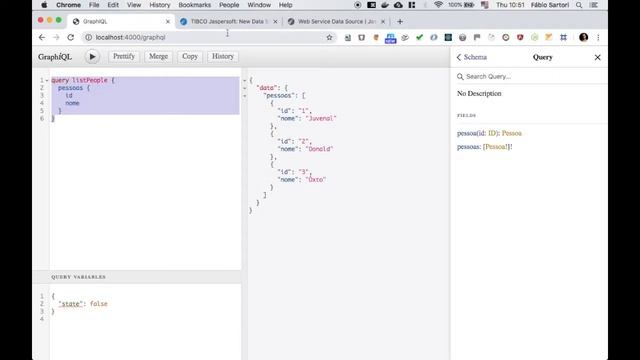Click the "state" variable key

(x=70, y=304)
